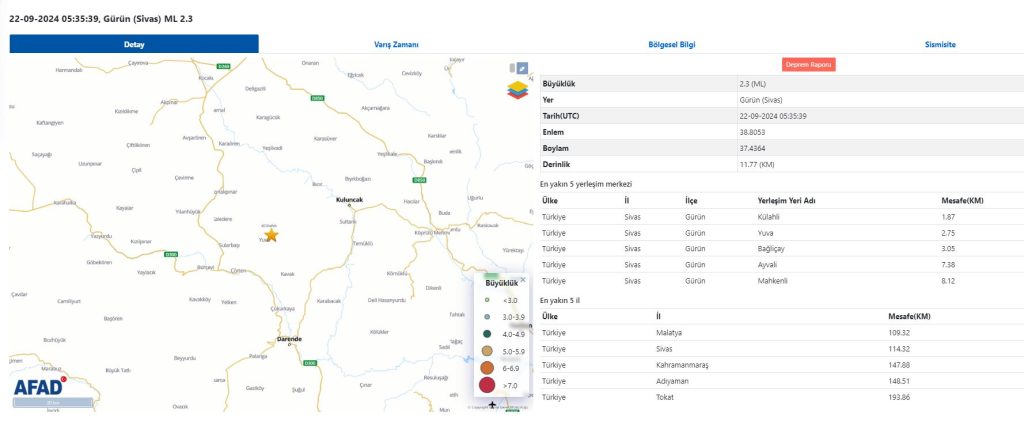
Task: Click the tan 5.0-5.9 magnitude circle
Action: pyautogui.click(x=487, y=351)
